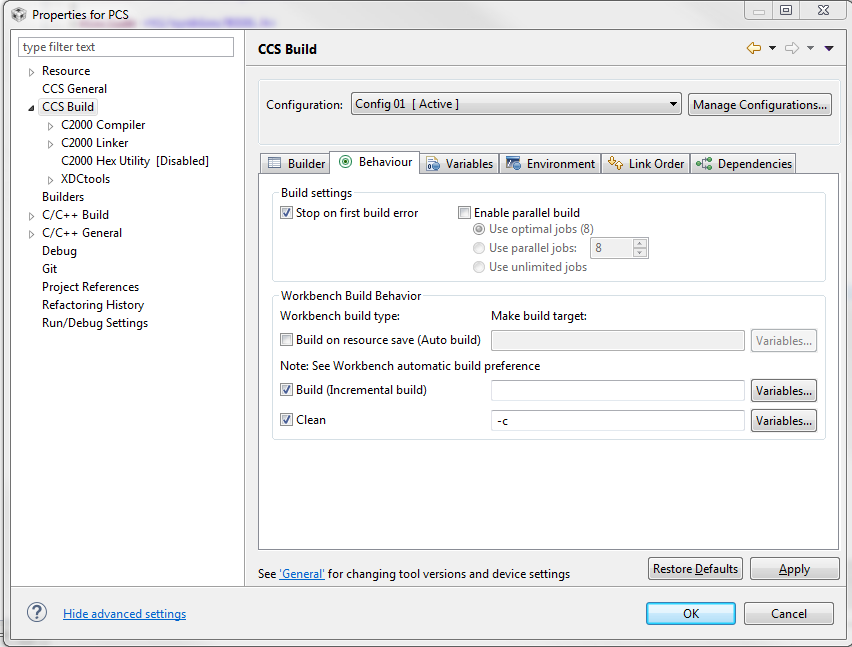The image size is (852, 647).
Task: Click the forward navigation arrow icon
Action: 791,48
